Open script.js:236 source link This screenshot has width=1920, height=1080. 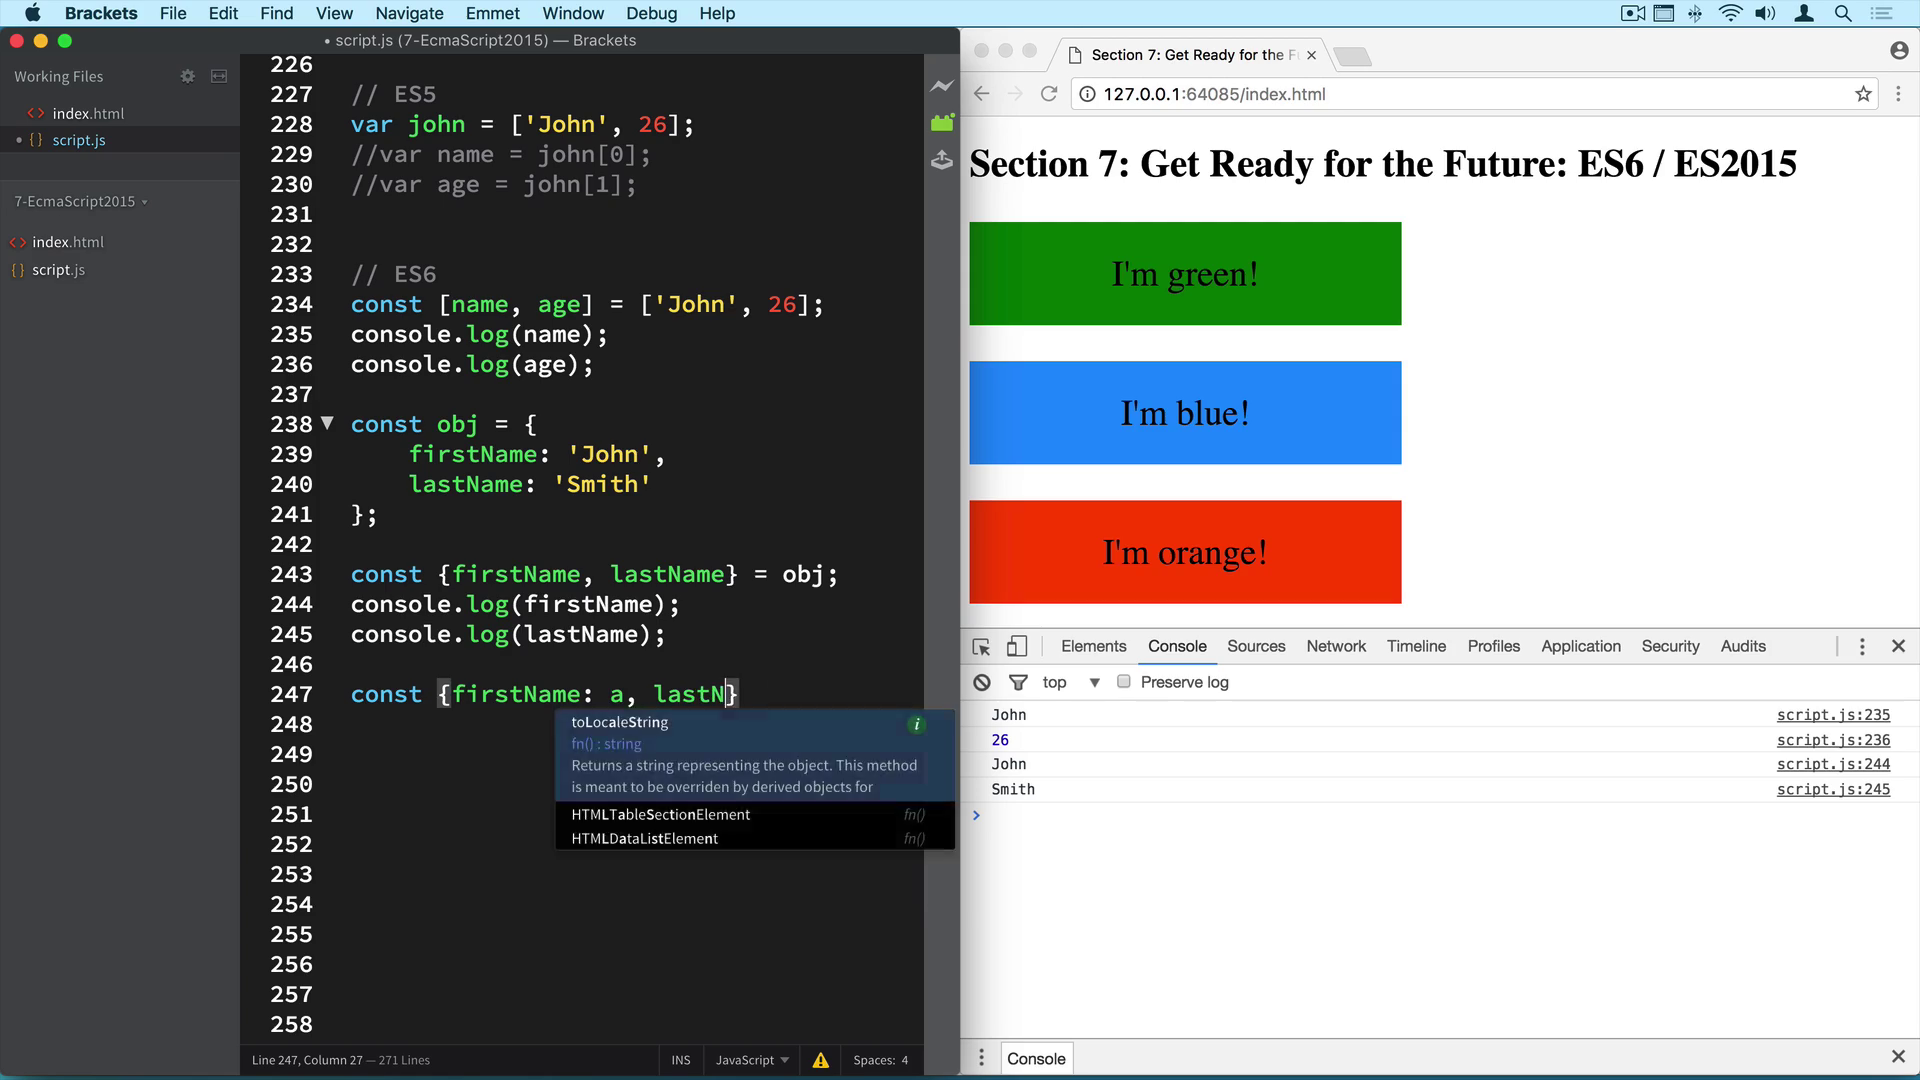pos(1833,740)
